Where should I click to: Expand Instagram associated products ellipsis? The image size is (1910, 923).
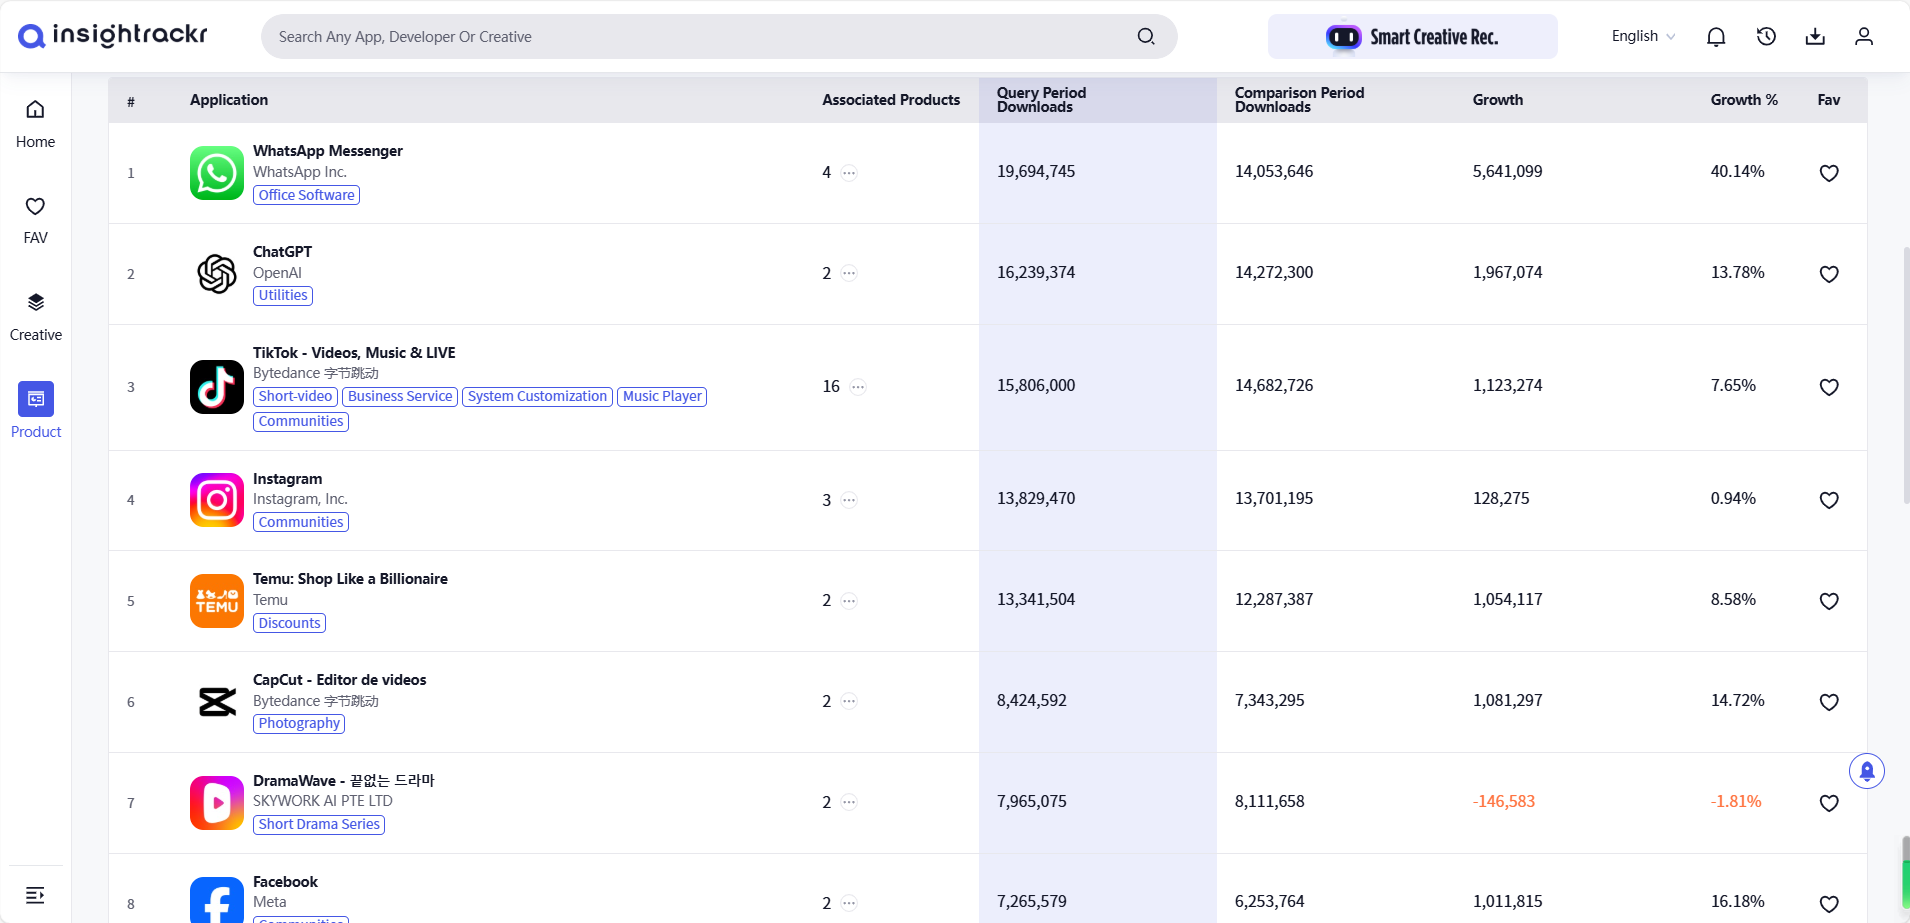pyautogui.click(x=849, y=500)
